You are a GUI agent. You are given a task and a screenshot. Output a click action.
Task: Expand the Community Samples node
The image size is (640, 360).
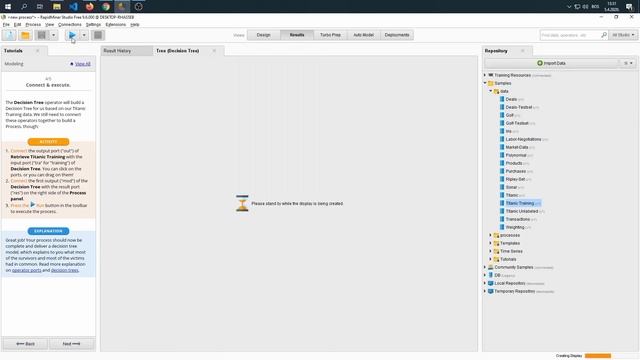coord(485,267)
